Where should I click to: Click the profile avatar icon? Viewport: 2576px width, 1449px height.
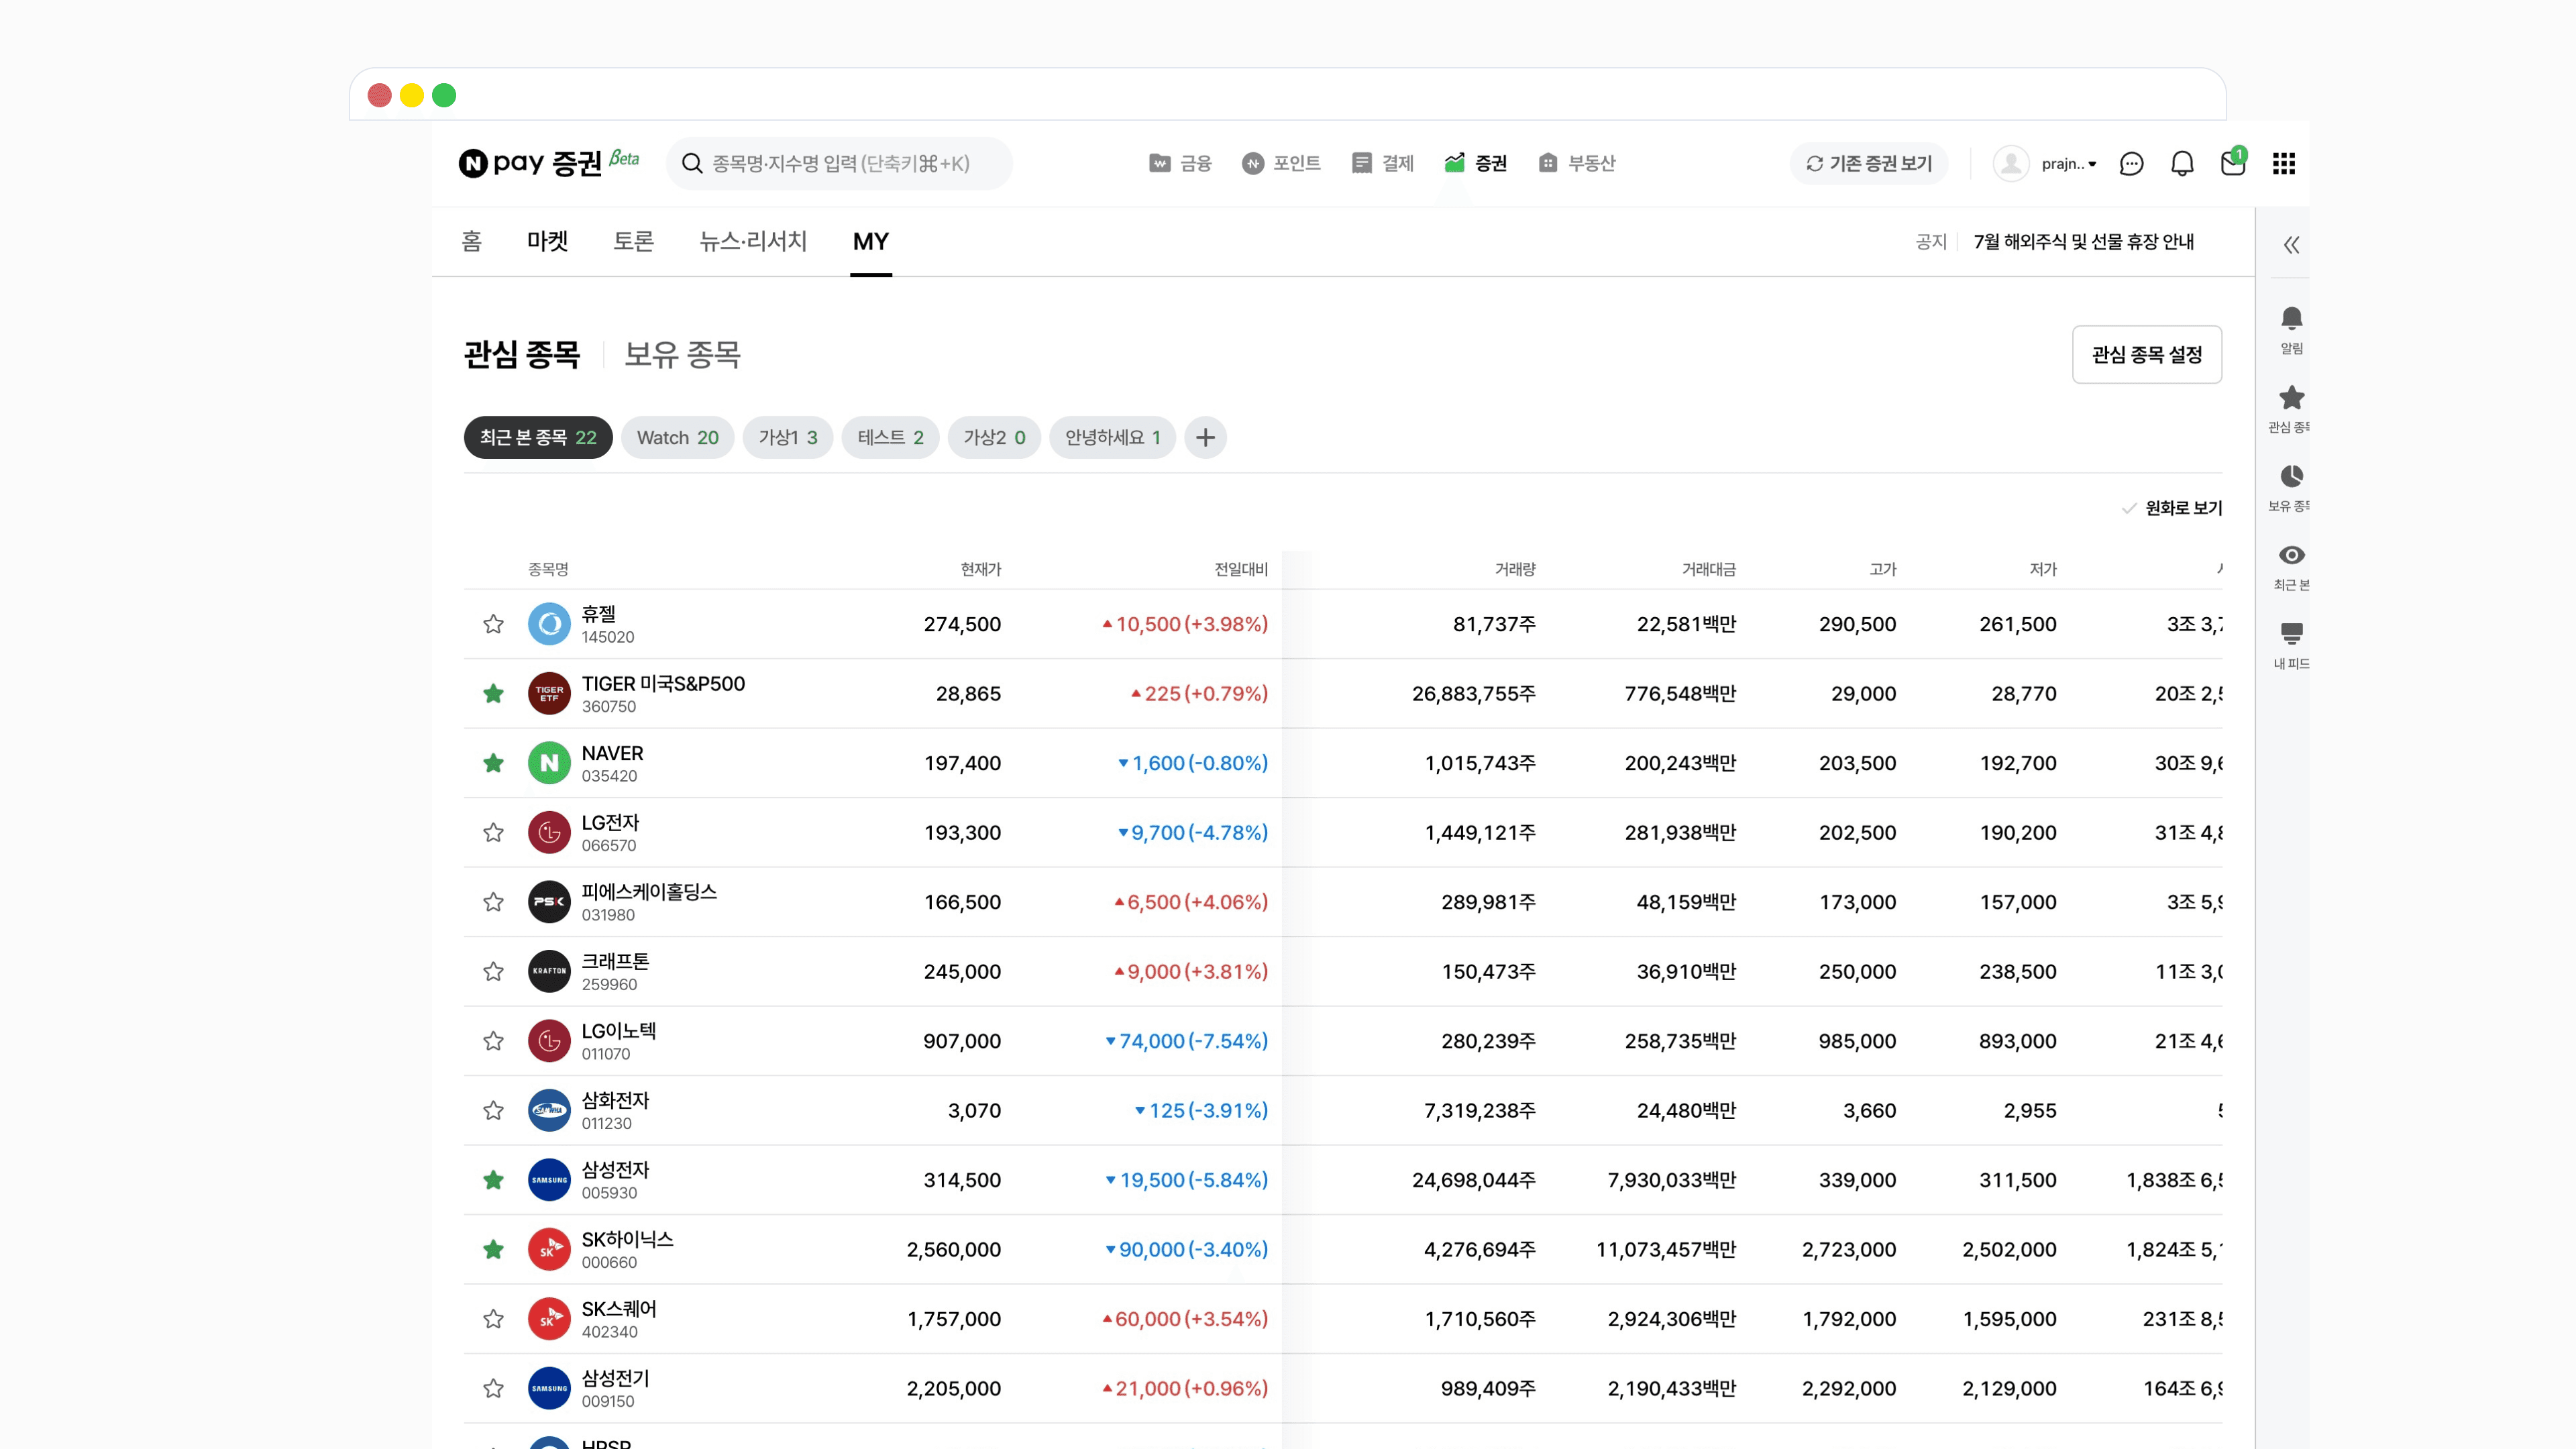click(2011, 163)
